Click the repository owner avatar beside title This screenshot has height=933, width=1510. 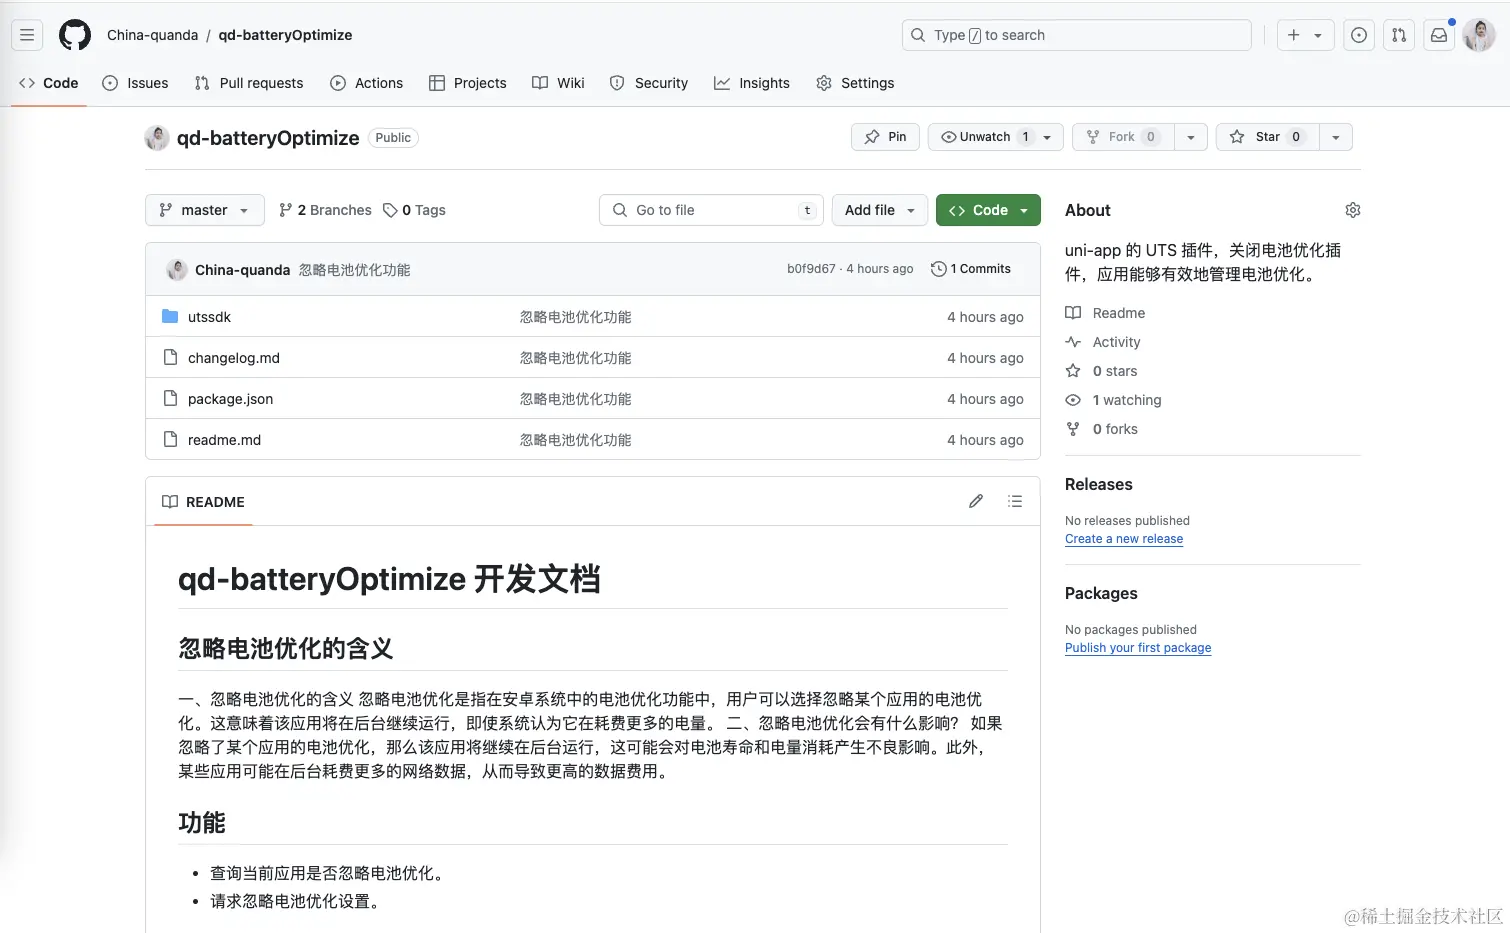pyautogui.click(x=157, y=138)
